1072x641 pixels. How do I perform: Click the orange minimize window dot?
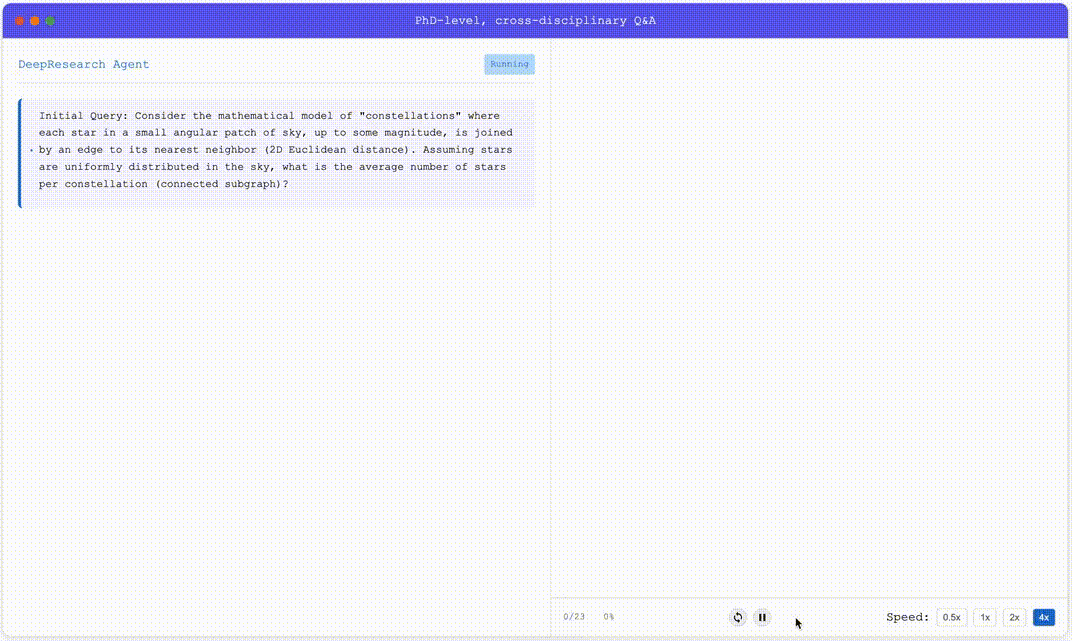(x=35, y=21)
